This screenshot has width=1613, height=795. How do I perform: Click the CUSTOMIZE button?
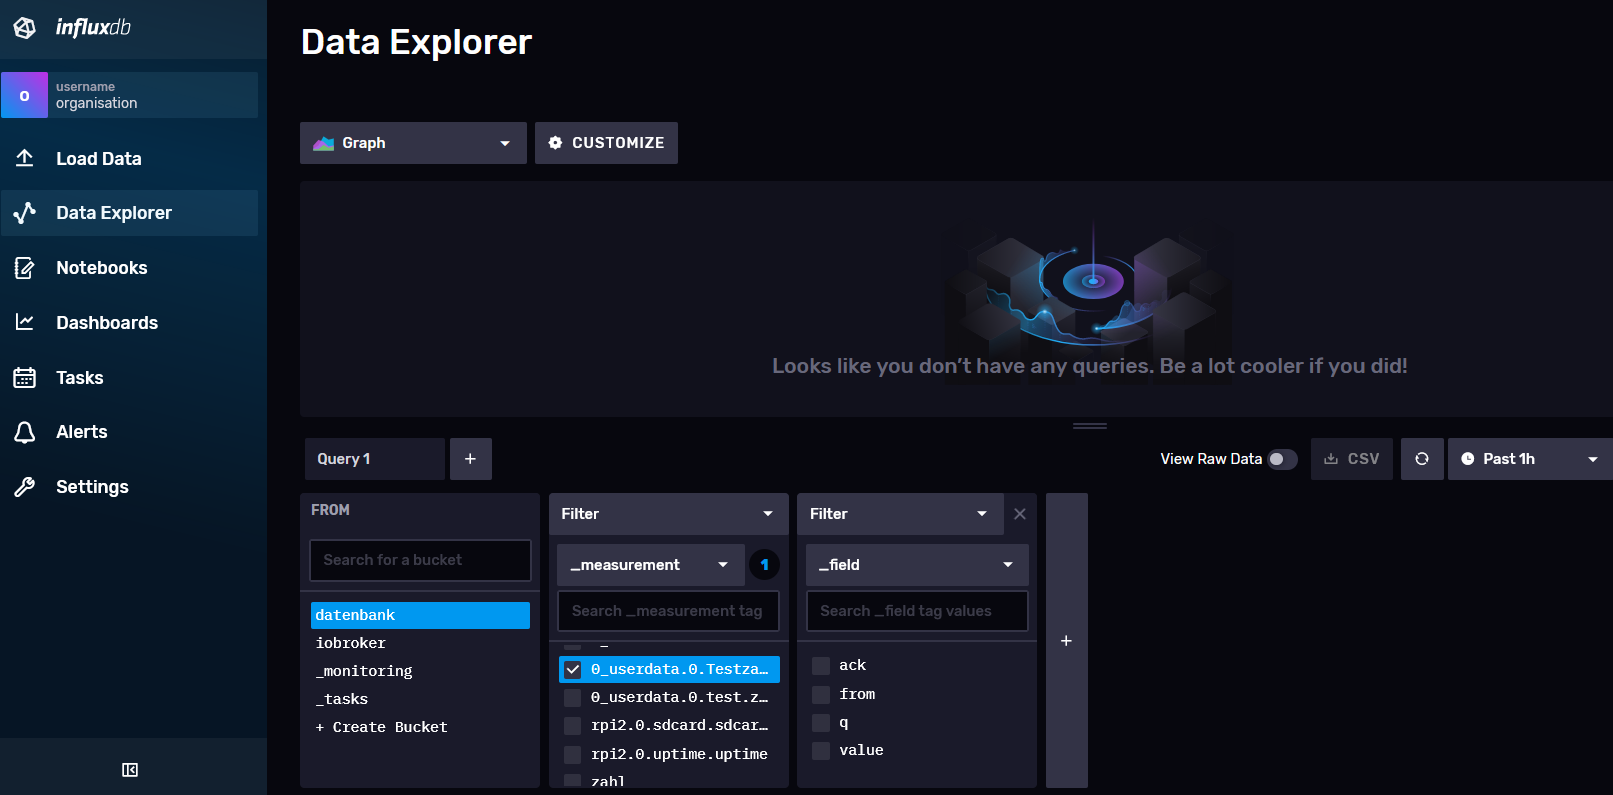point(606,143)
